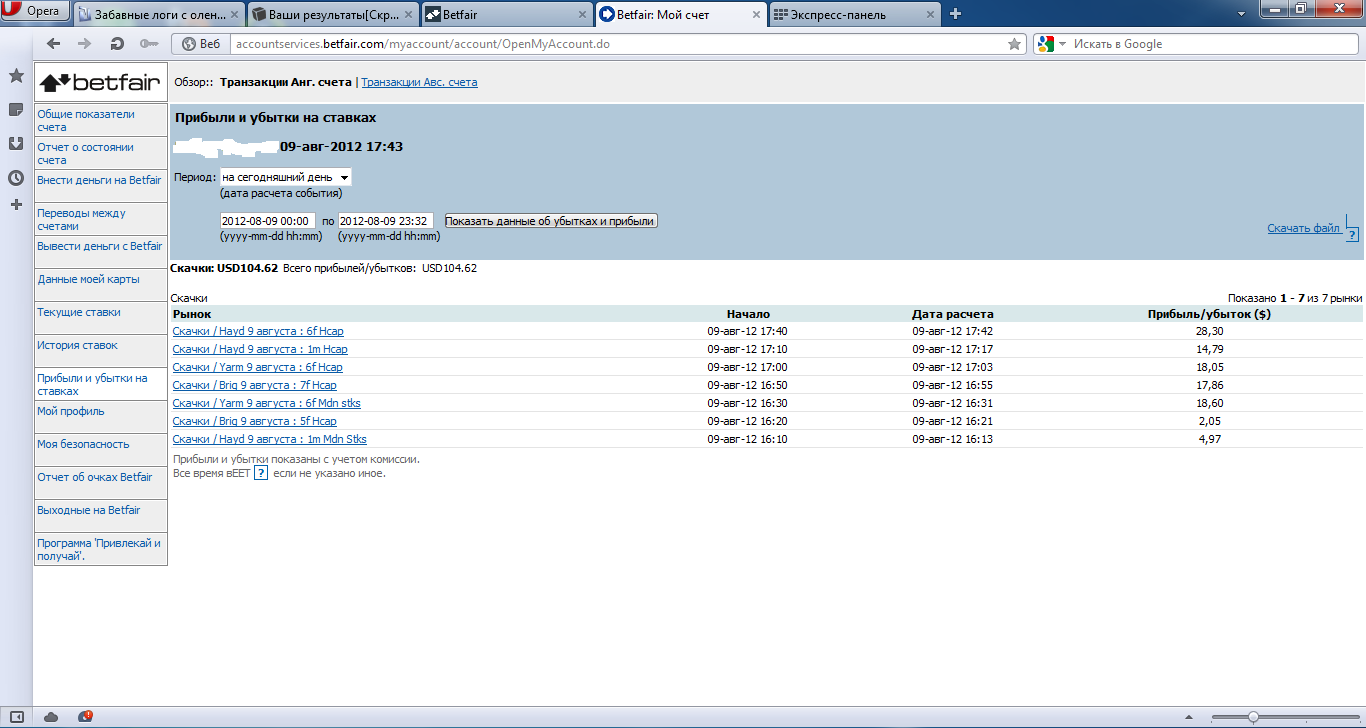Click settlement date '09-авг-12 17:42'
This screenshot has height=728, width=1366.
[952, 331]
